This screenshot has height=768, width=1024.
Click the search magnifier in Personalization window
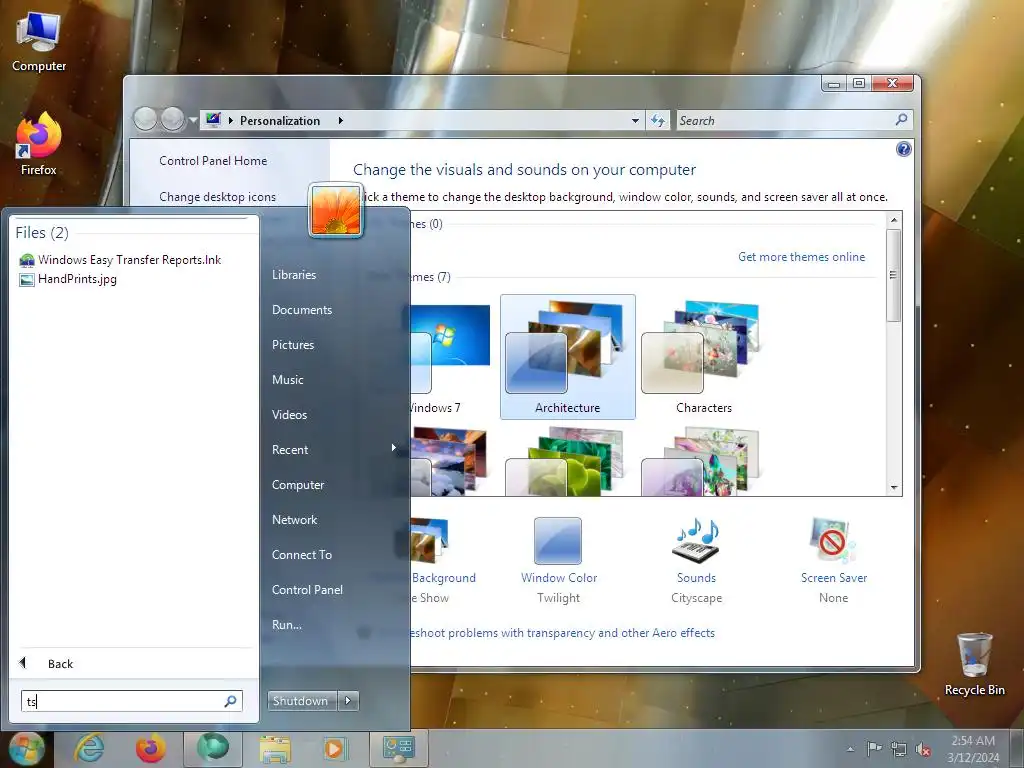point(901,120)
